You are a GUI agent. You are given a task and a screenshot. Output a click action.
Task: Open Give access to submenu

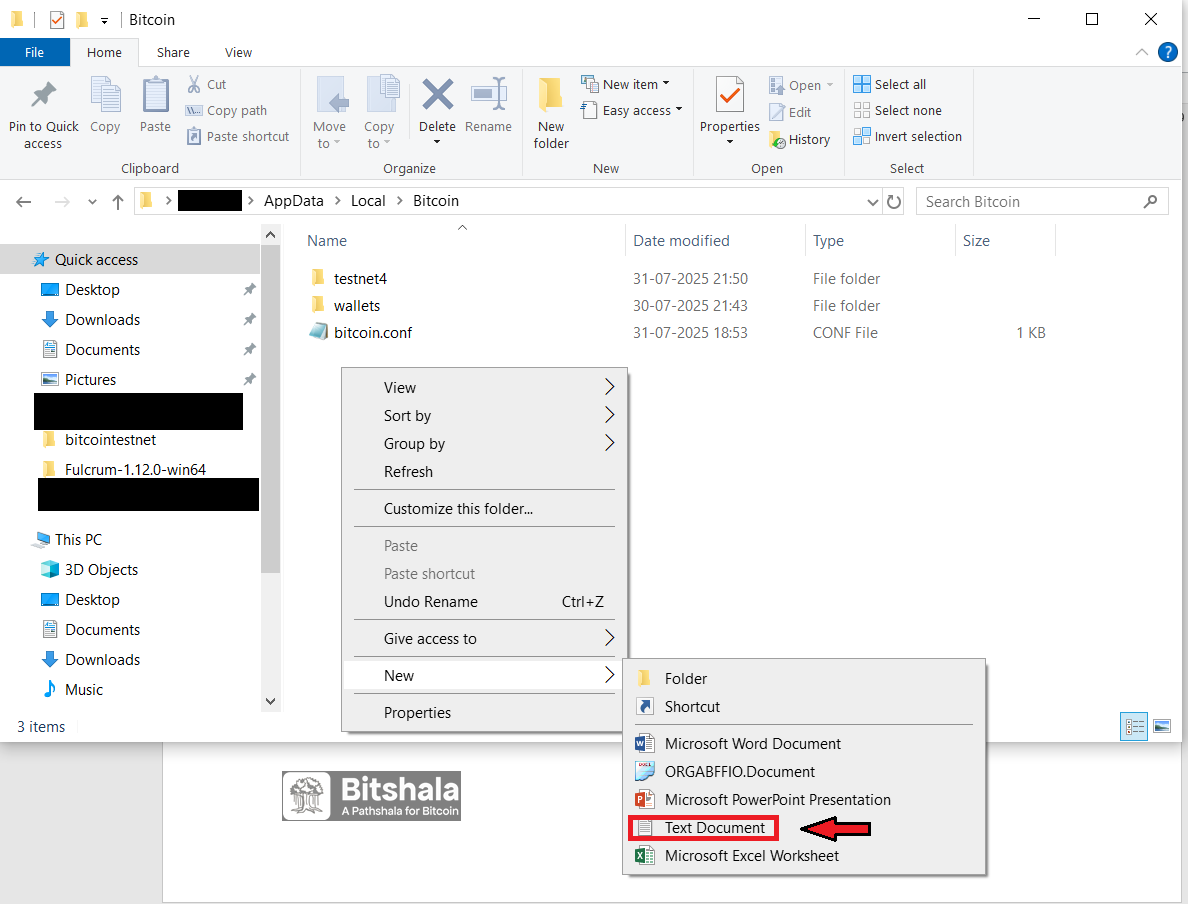(x=485, y=640)
